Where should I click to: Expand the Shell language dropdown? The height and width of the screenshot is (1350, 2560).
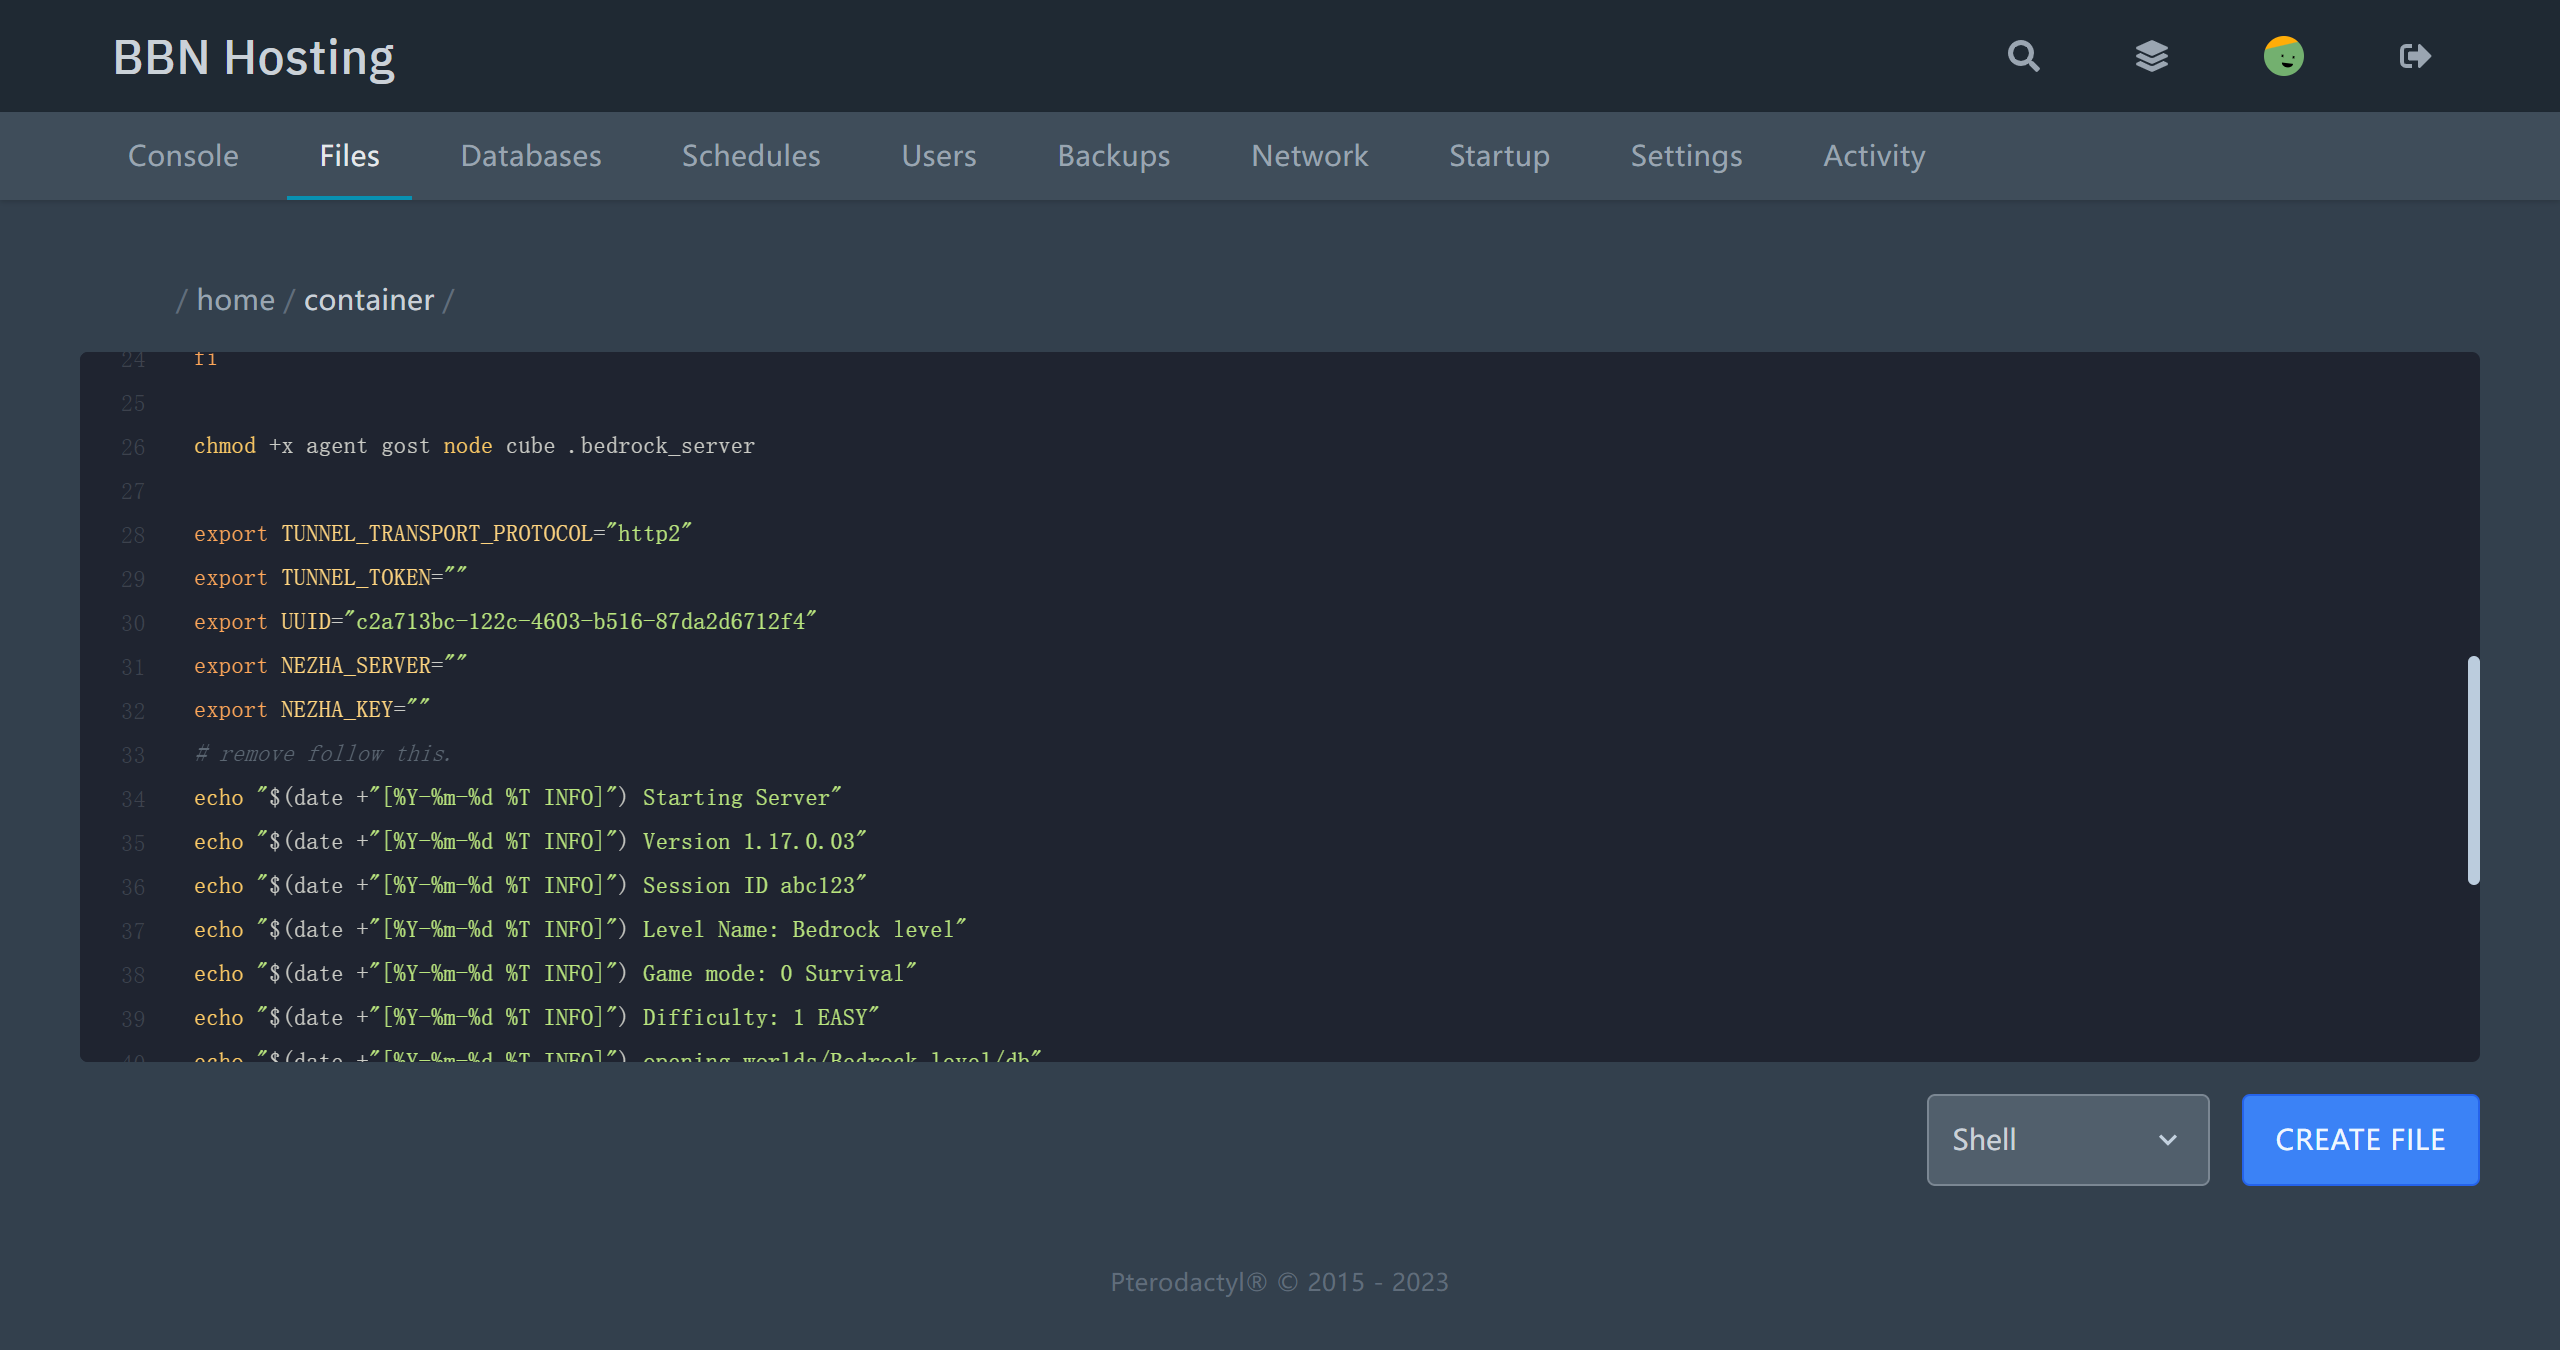(x=2066, y=1139)
